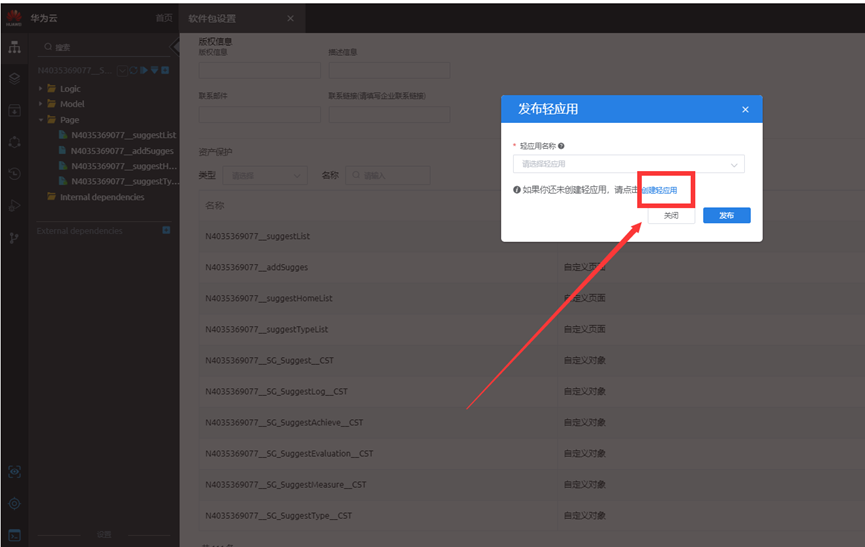Click the crosshair target sidebar icon
This screenshot has height=547, width=865.
(x=14, y=503)
